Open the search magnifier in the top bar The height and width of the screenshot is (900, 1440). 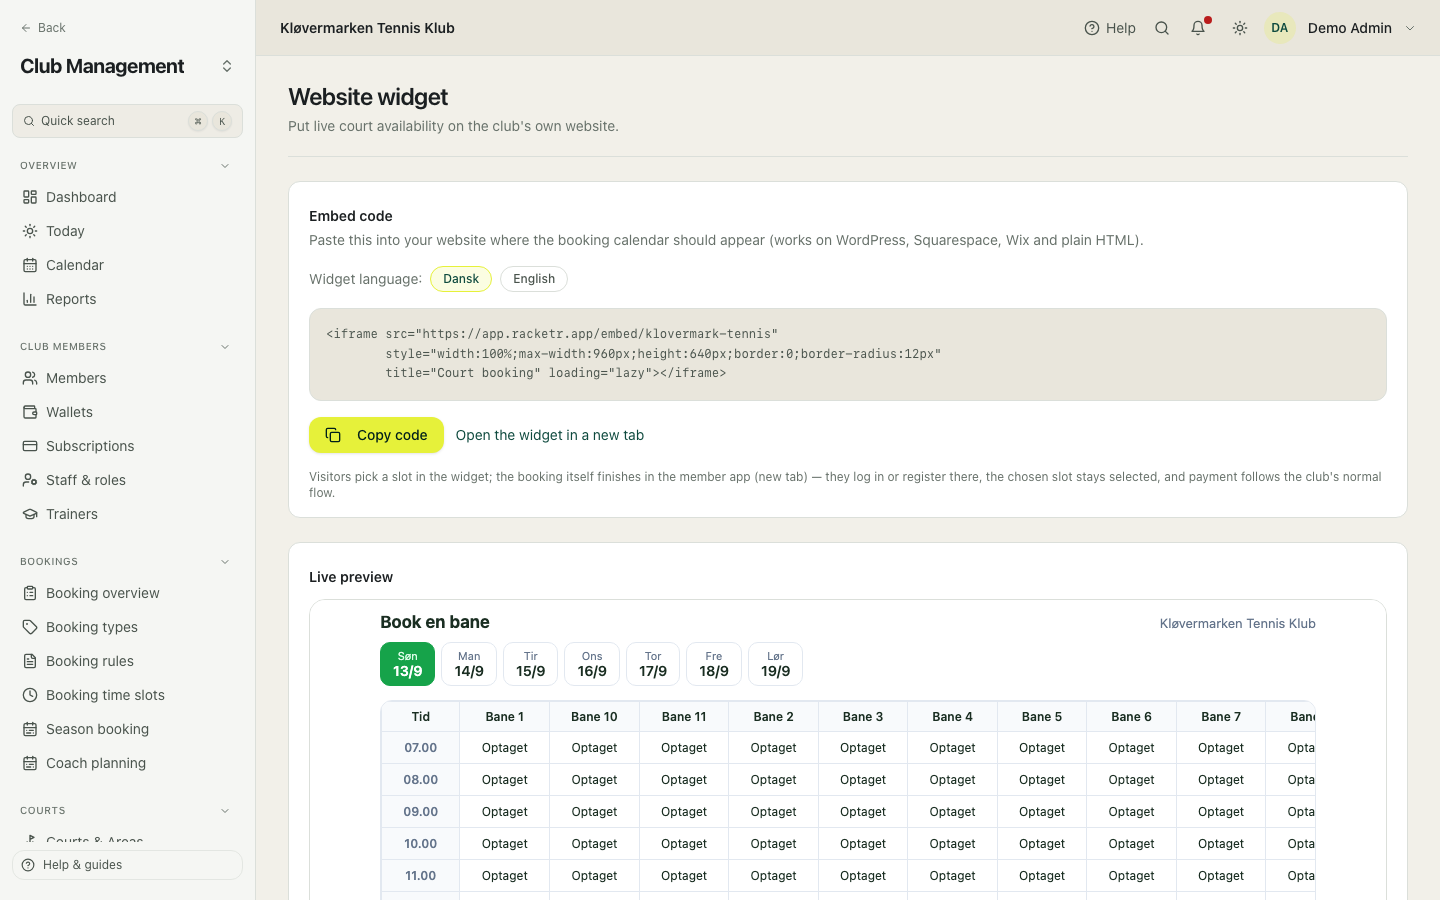point(1162,28)
